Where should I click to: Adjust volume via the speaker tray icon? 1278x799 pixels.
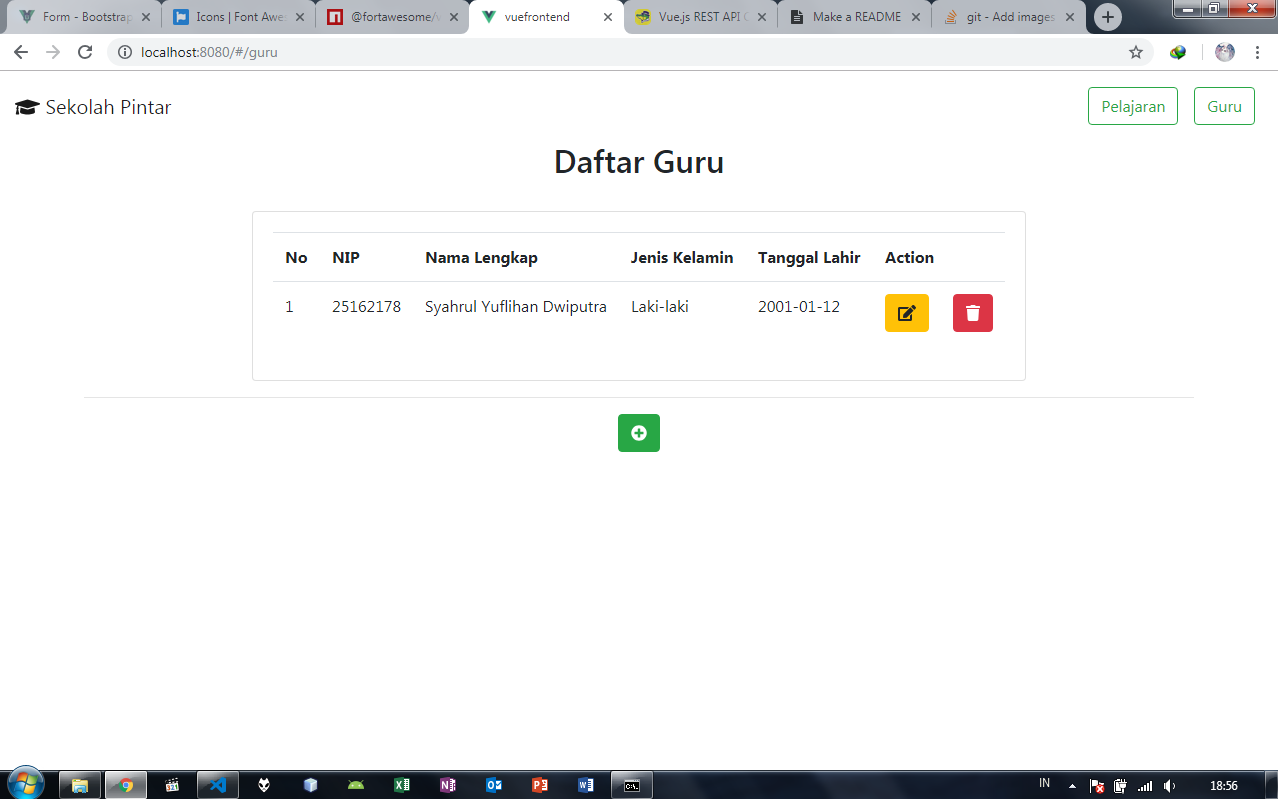point(1168,785)
